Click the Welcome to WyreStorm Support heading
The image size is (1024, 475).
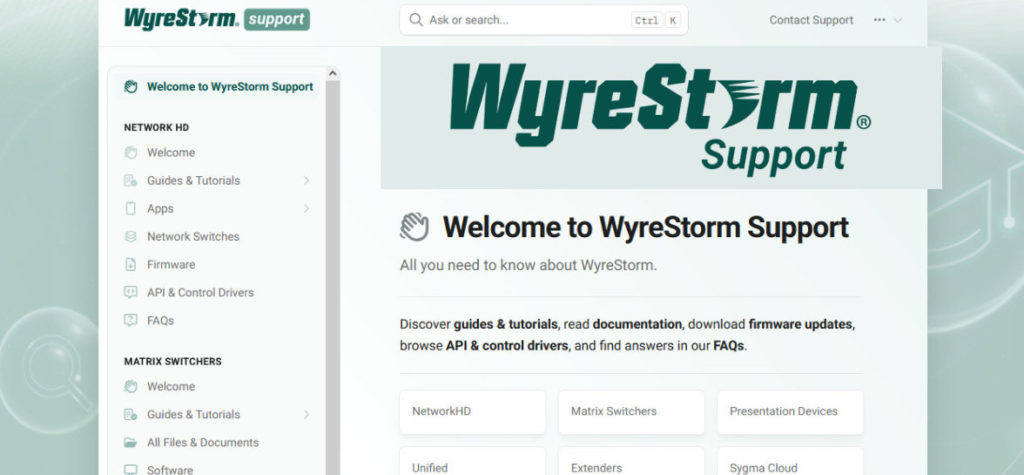click(x=646, y=227)
